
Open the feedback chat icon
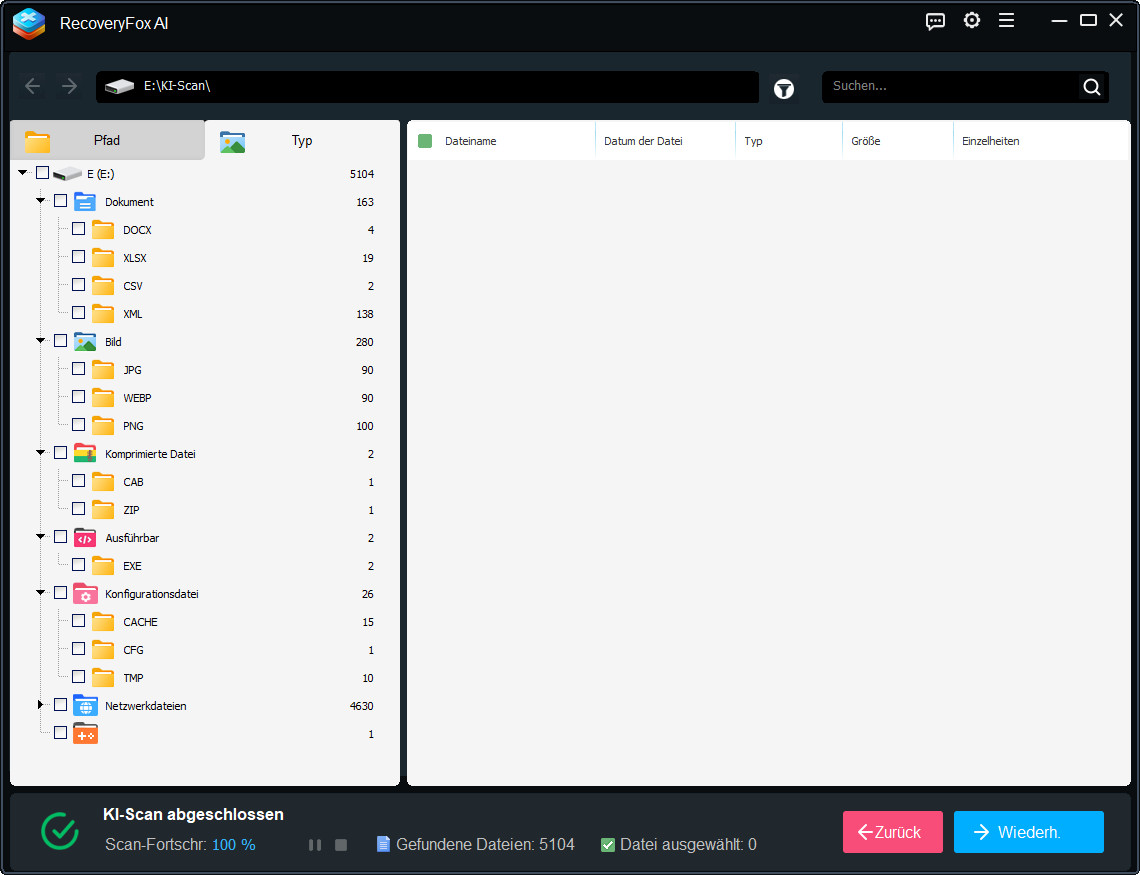(935, 21)
